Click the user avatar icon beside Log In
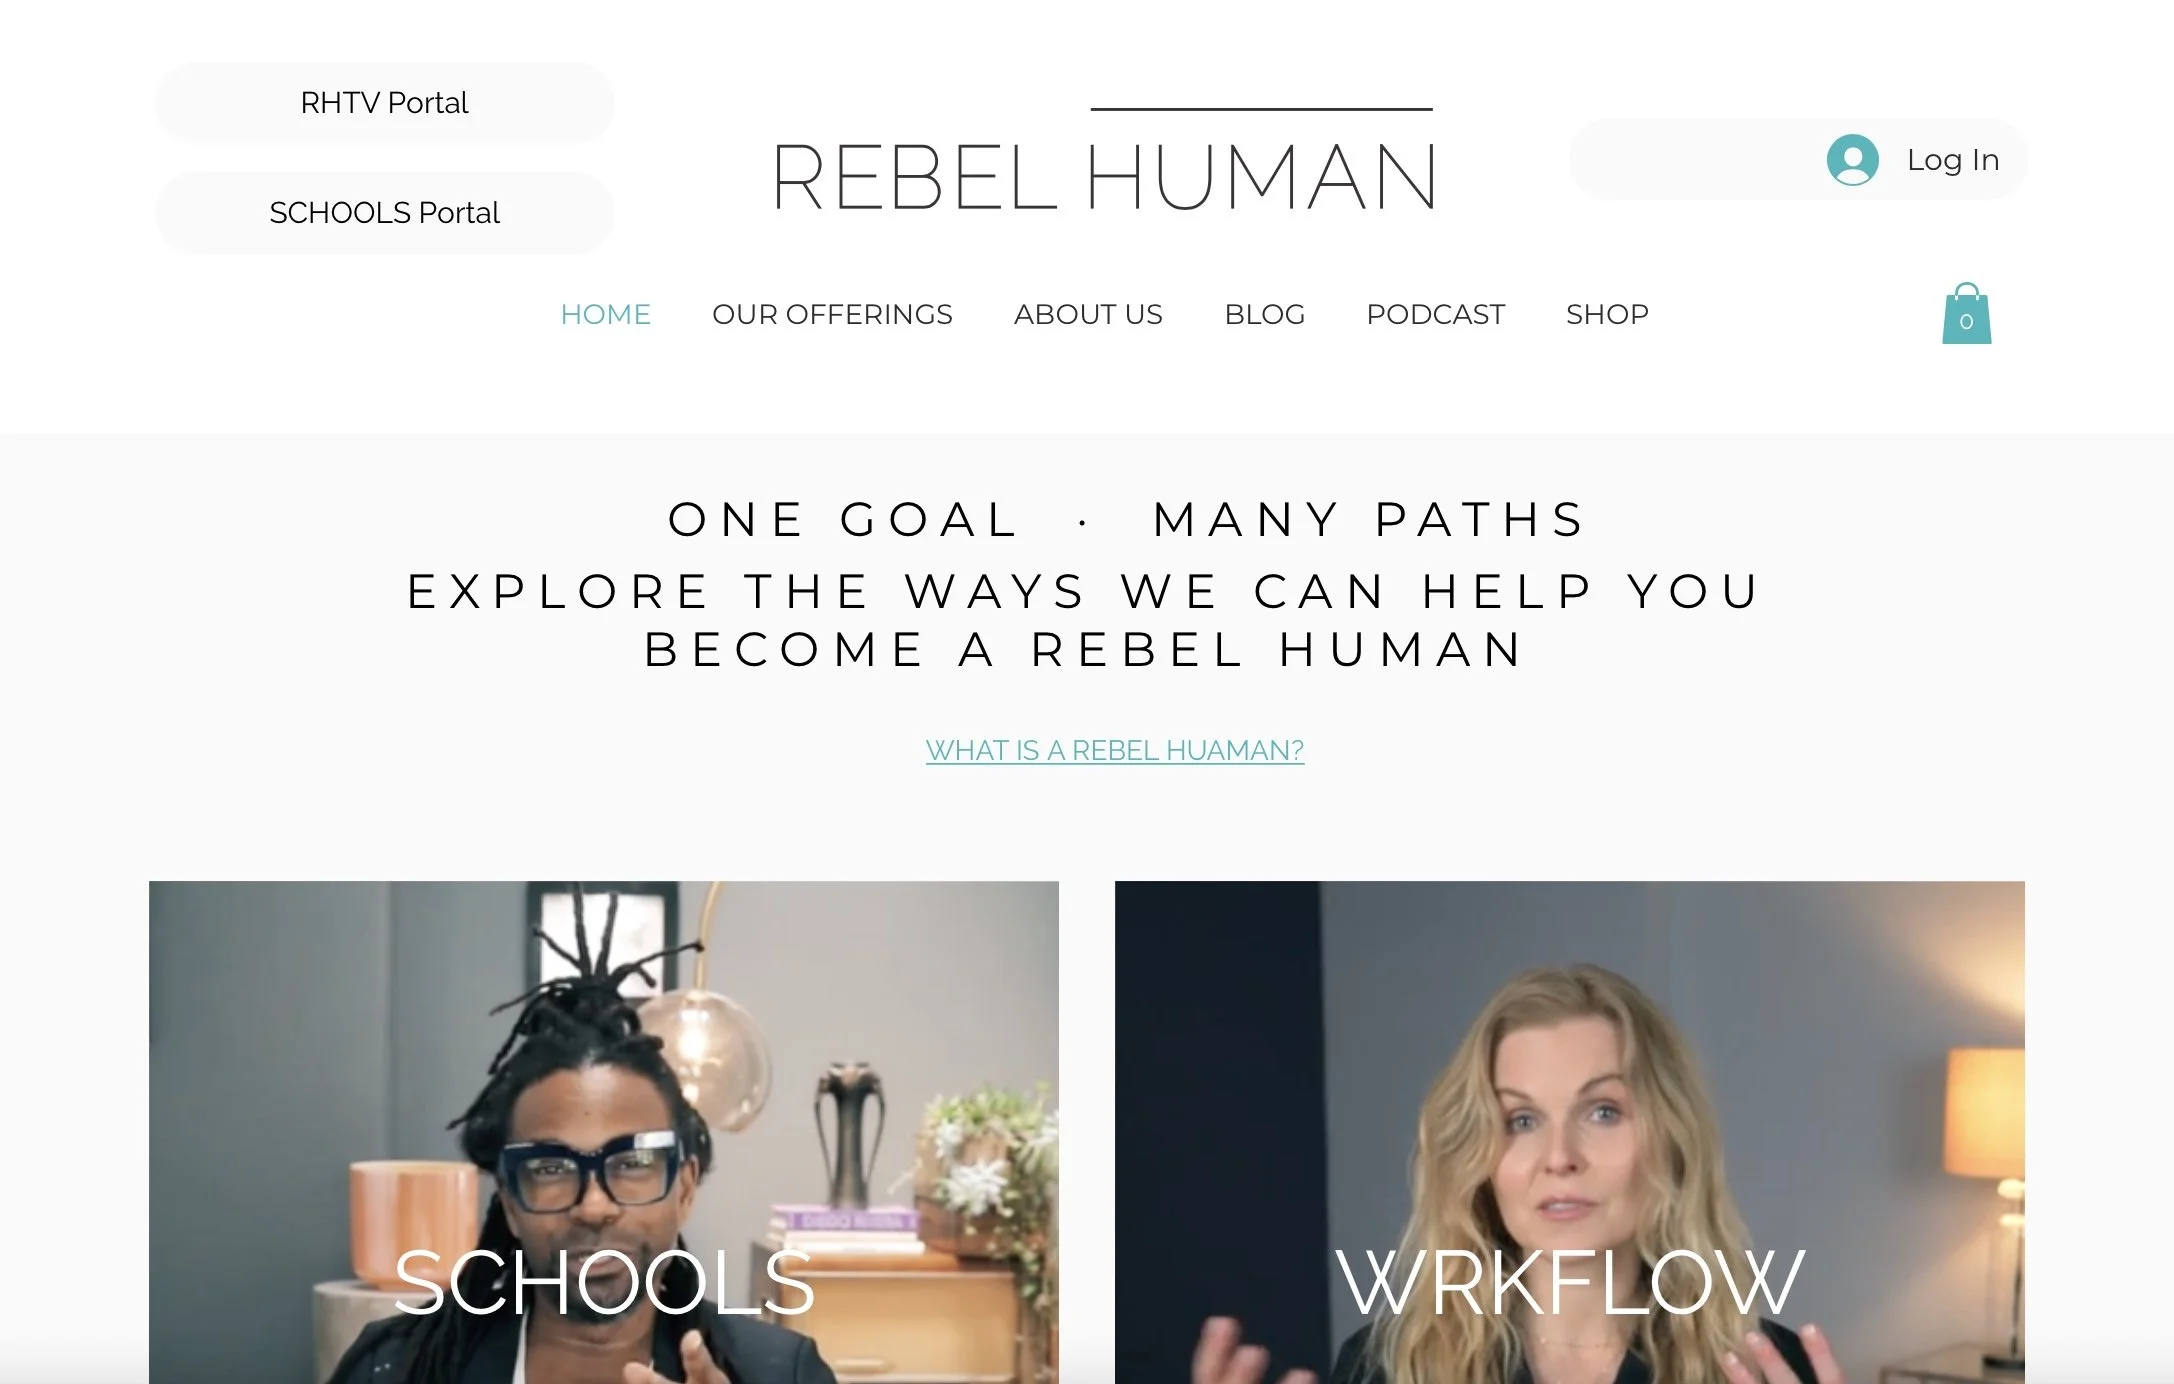The width and height of the screenshot is (2174, 1384). (1852, 160)
